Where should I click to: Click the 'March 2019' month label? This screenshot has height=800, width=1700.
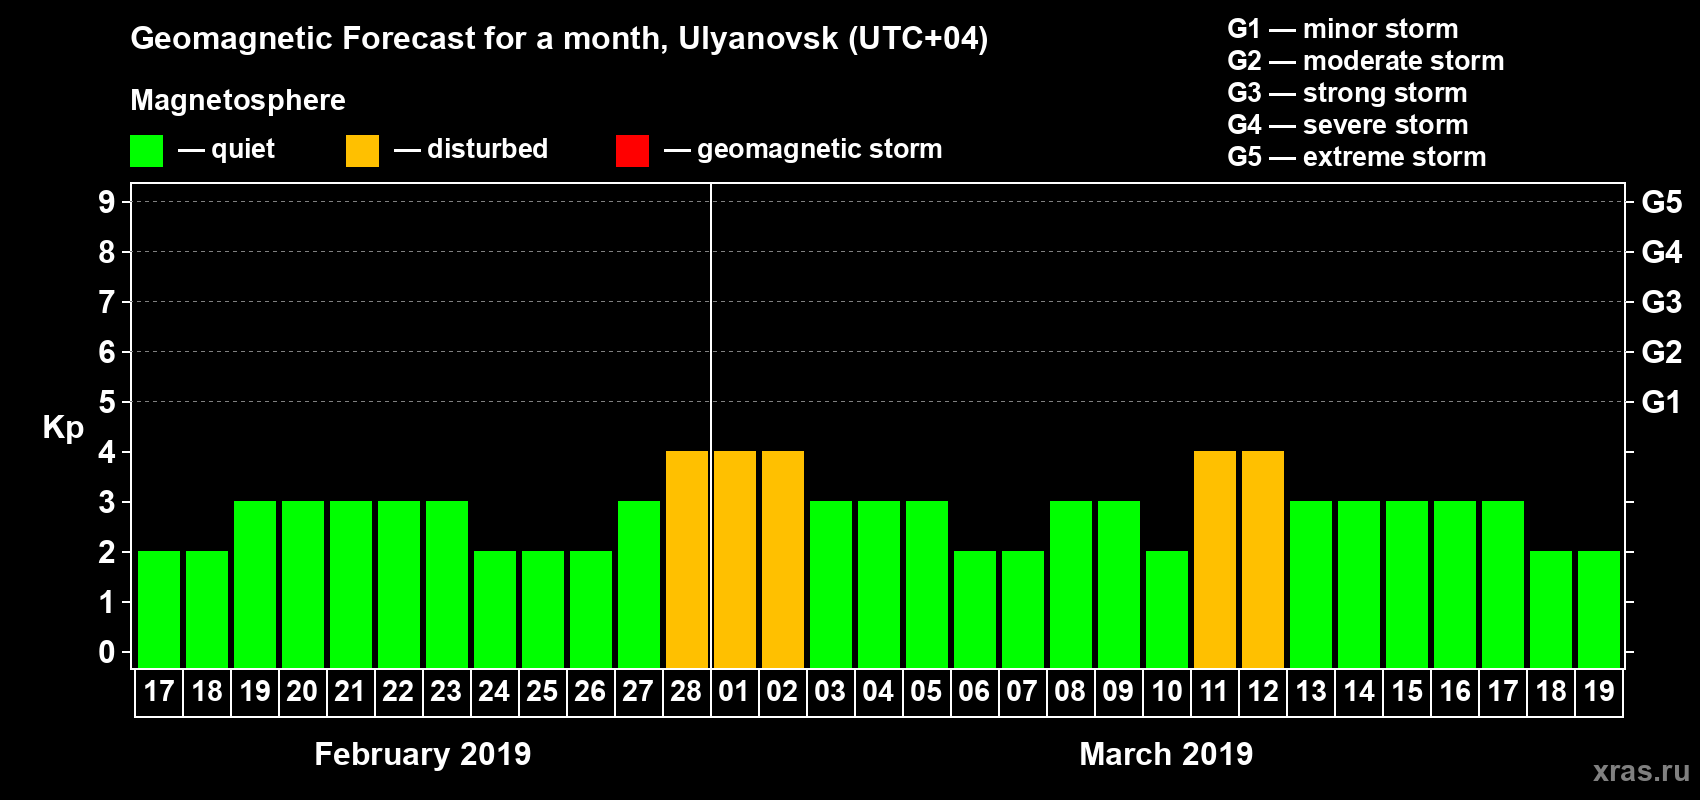click(1166, 754)
